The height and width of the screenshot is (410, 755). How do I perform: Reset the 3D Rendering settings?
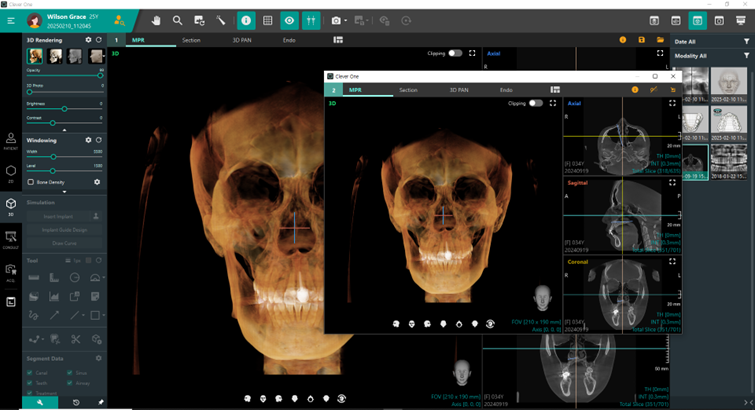click(99, 40)
